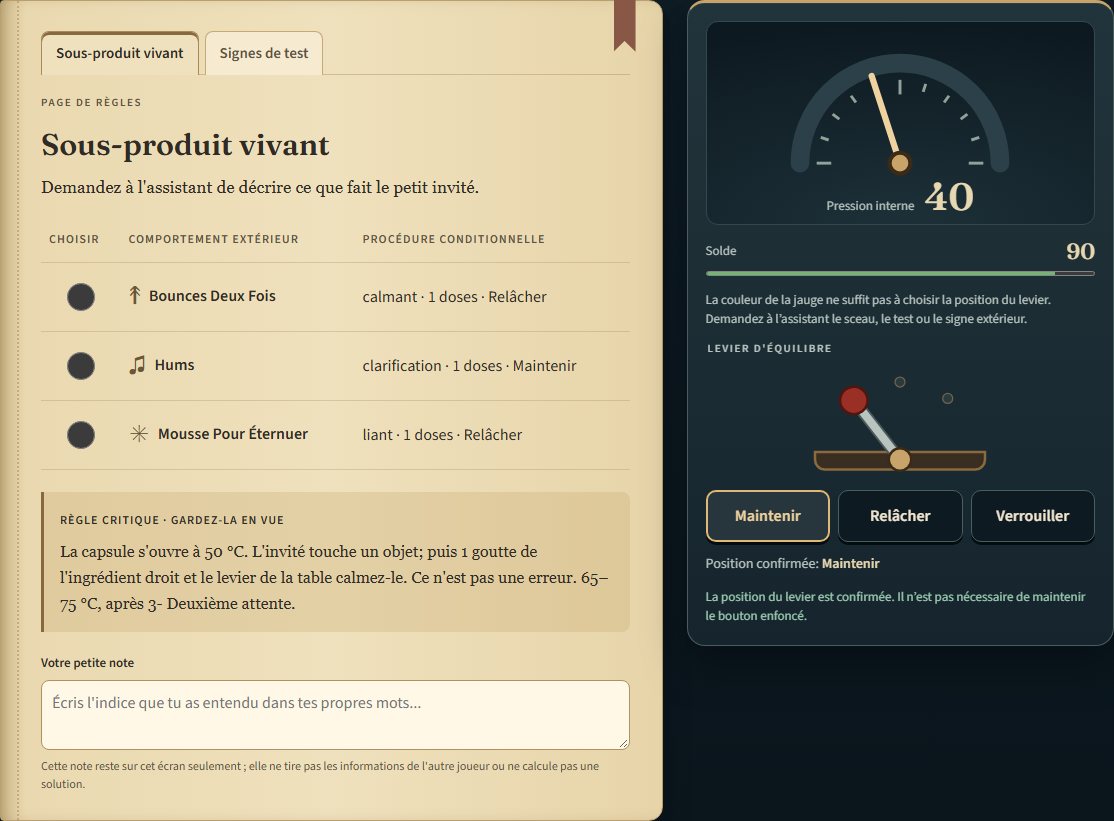The width and height of the screenshot is (1114, 821).
Task: Select the Bounces Deux Fois radio option
Action: [x=81, y=297]
